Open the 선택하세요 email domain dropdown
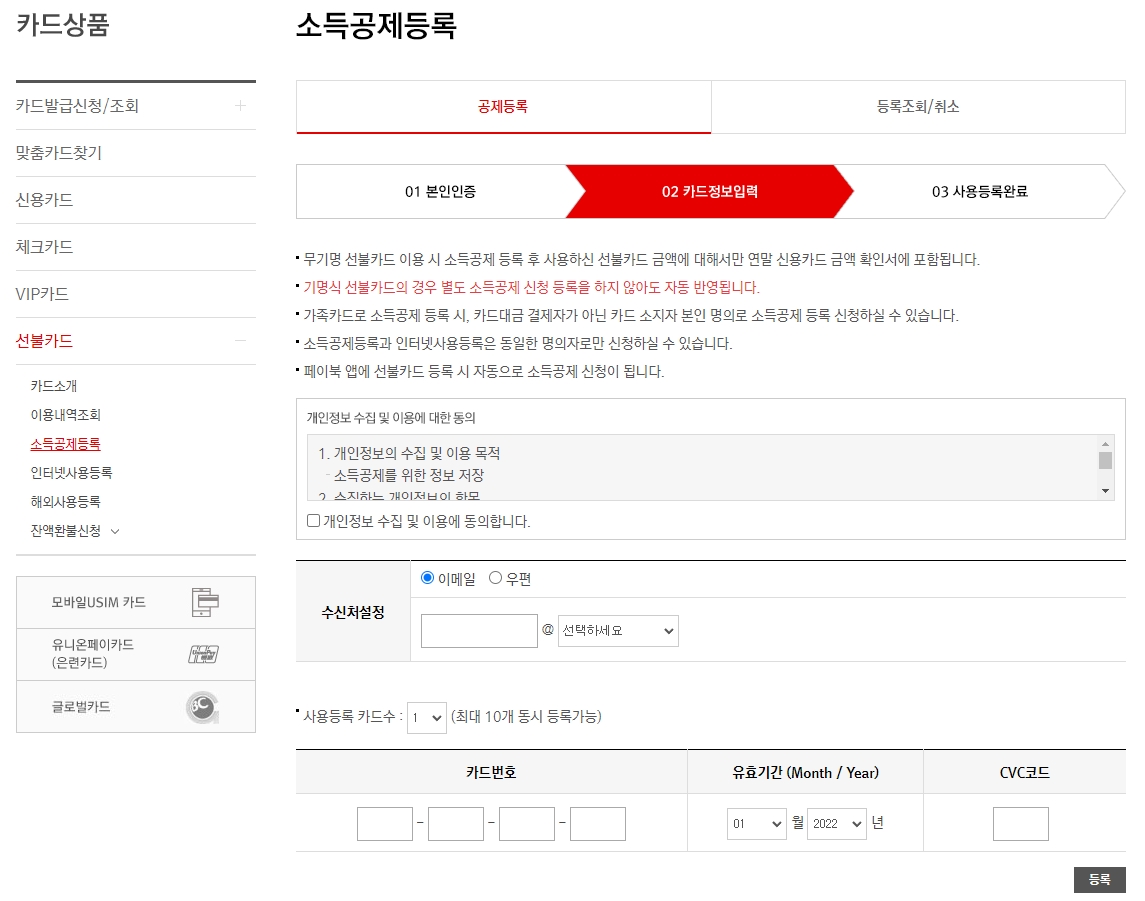 [x=617, y=630]
